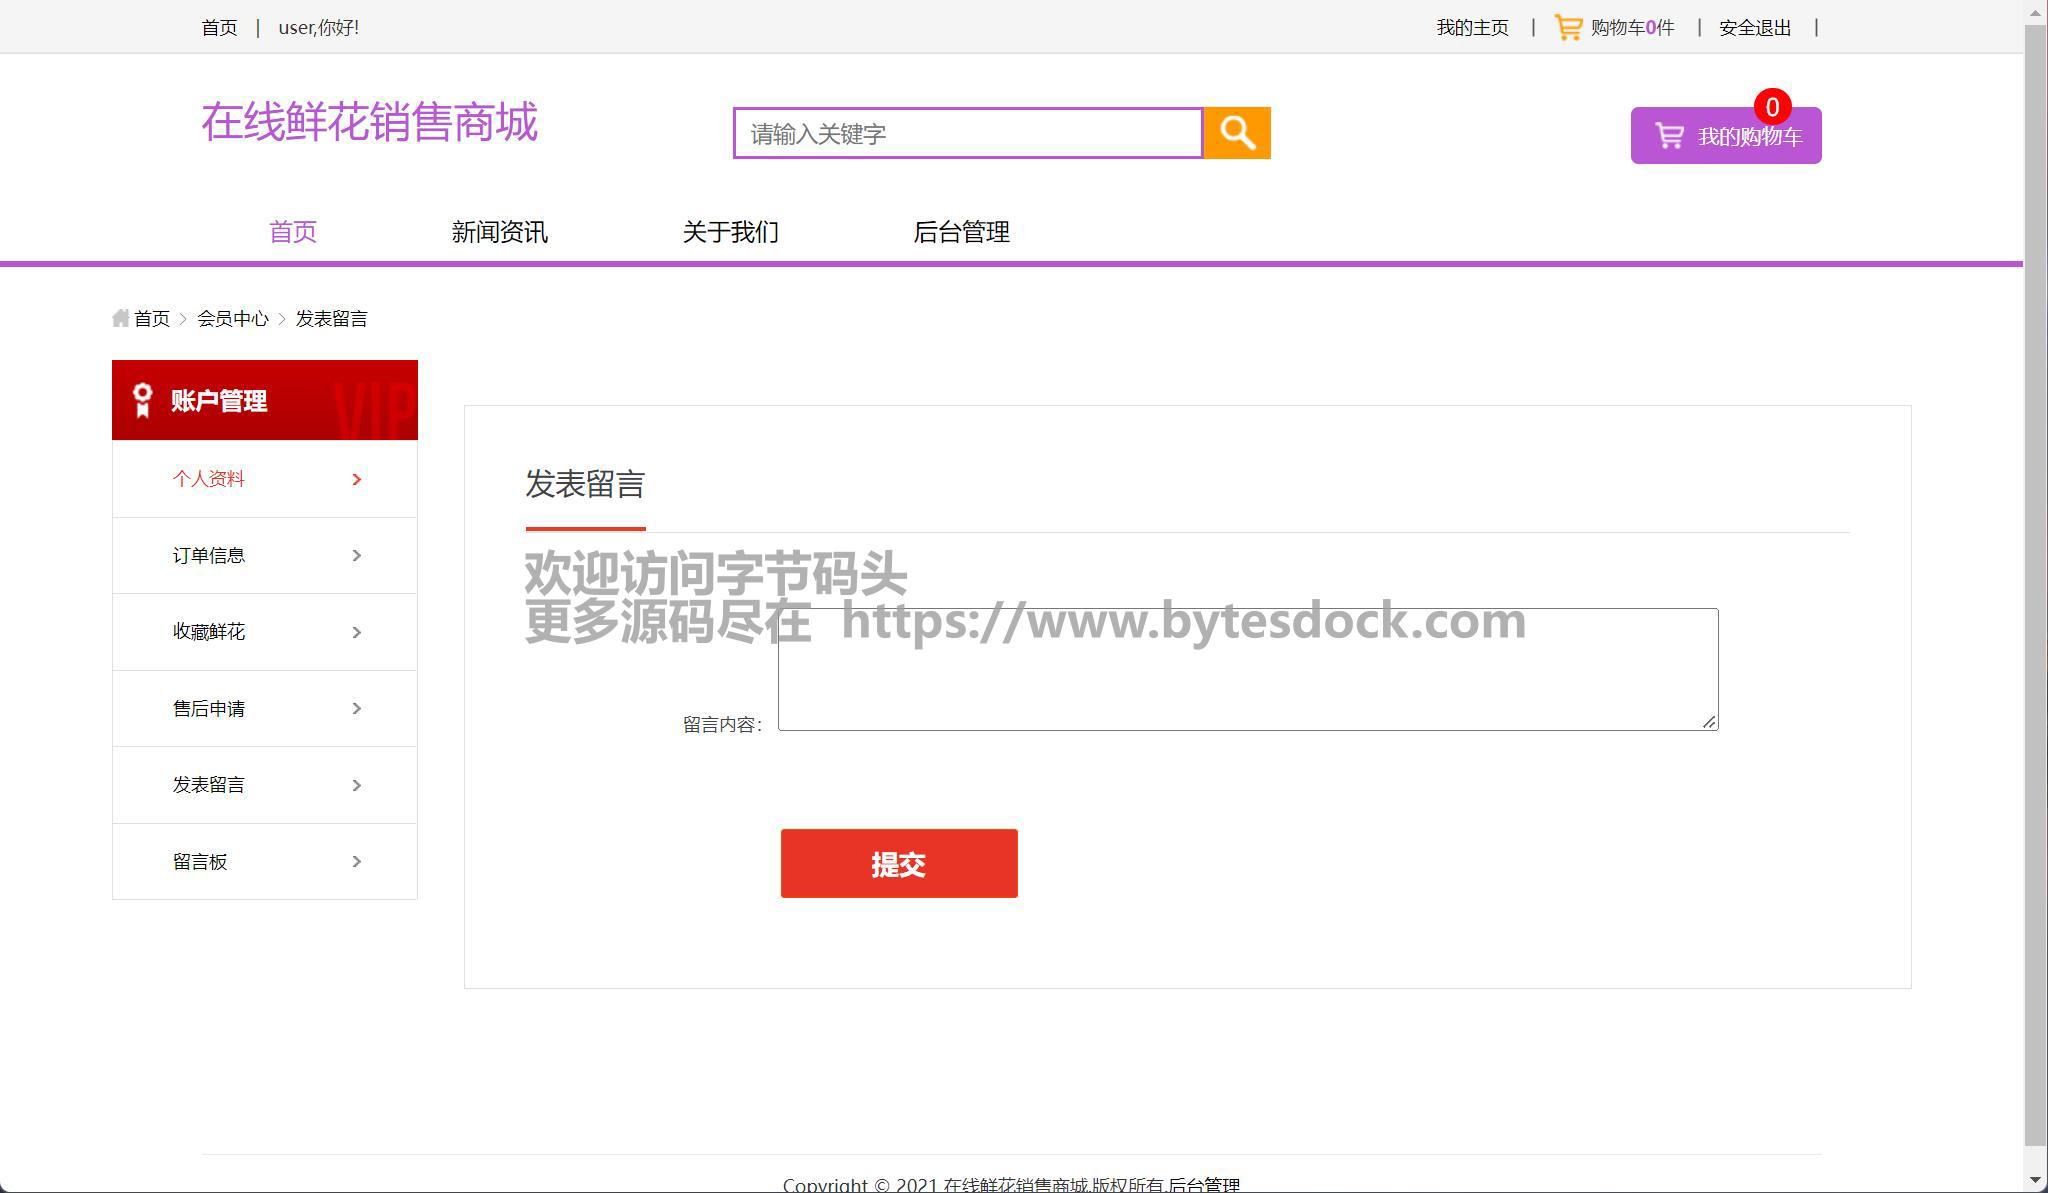Click the medal icon beside 账户管理

click(142, 400)
